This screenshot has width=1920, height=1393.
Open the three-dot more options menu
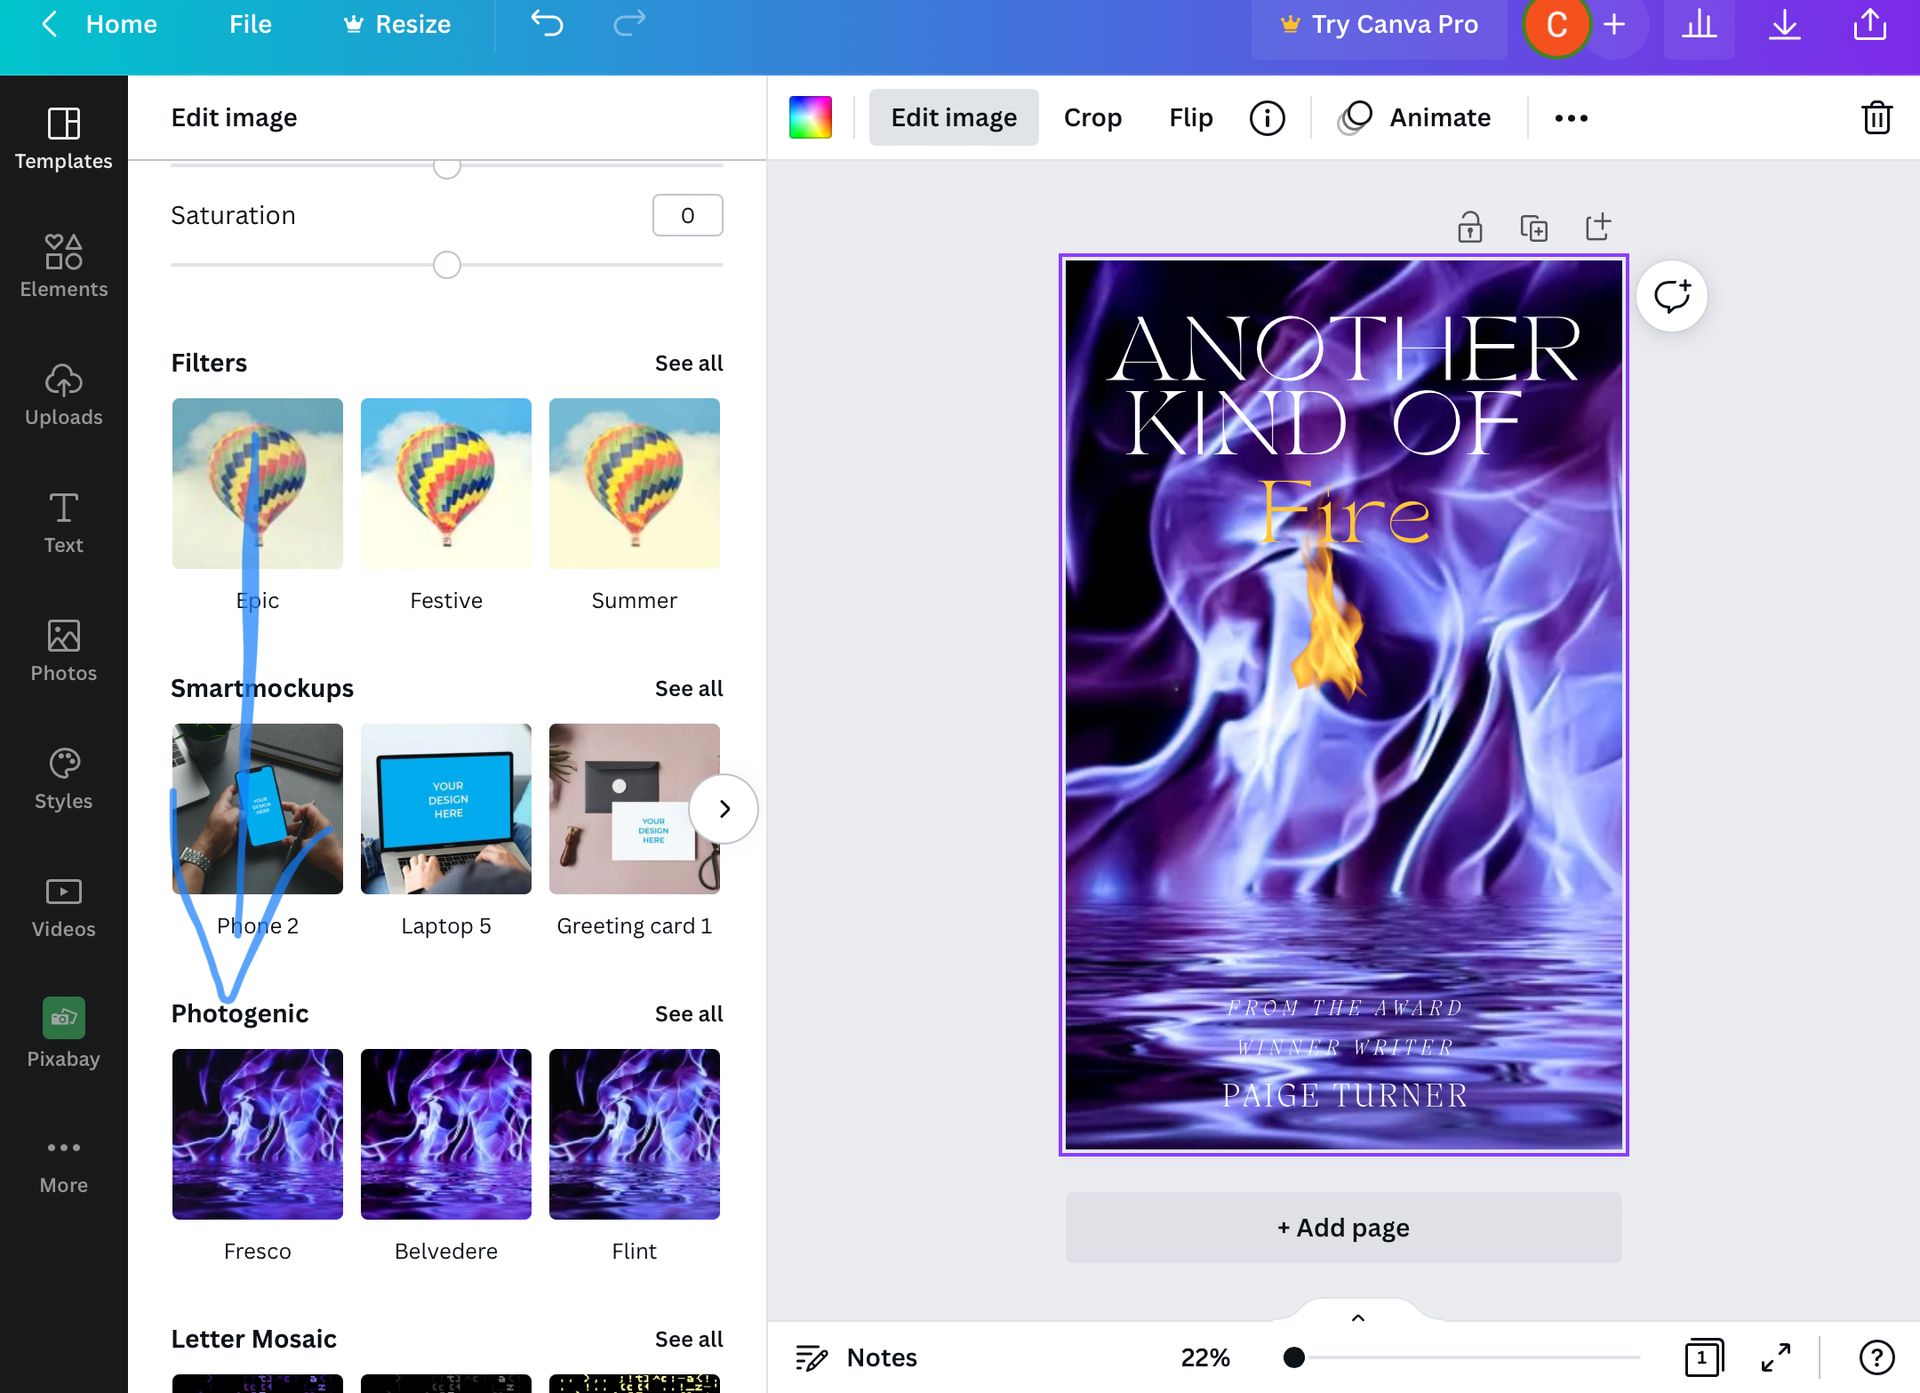[x=1571, y=118]
